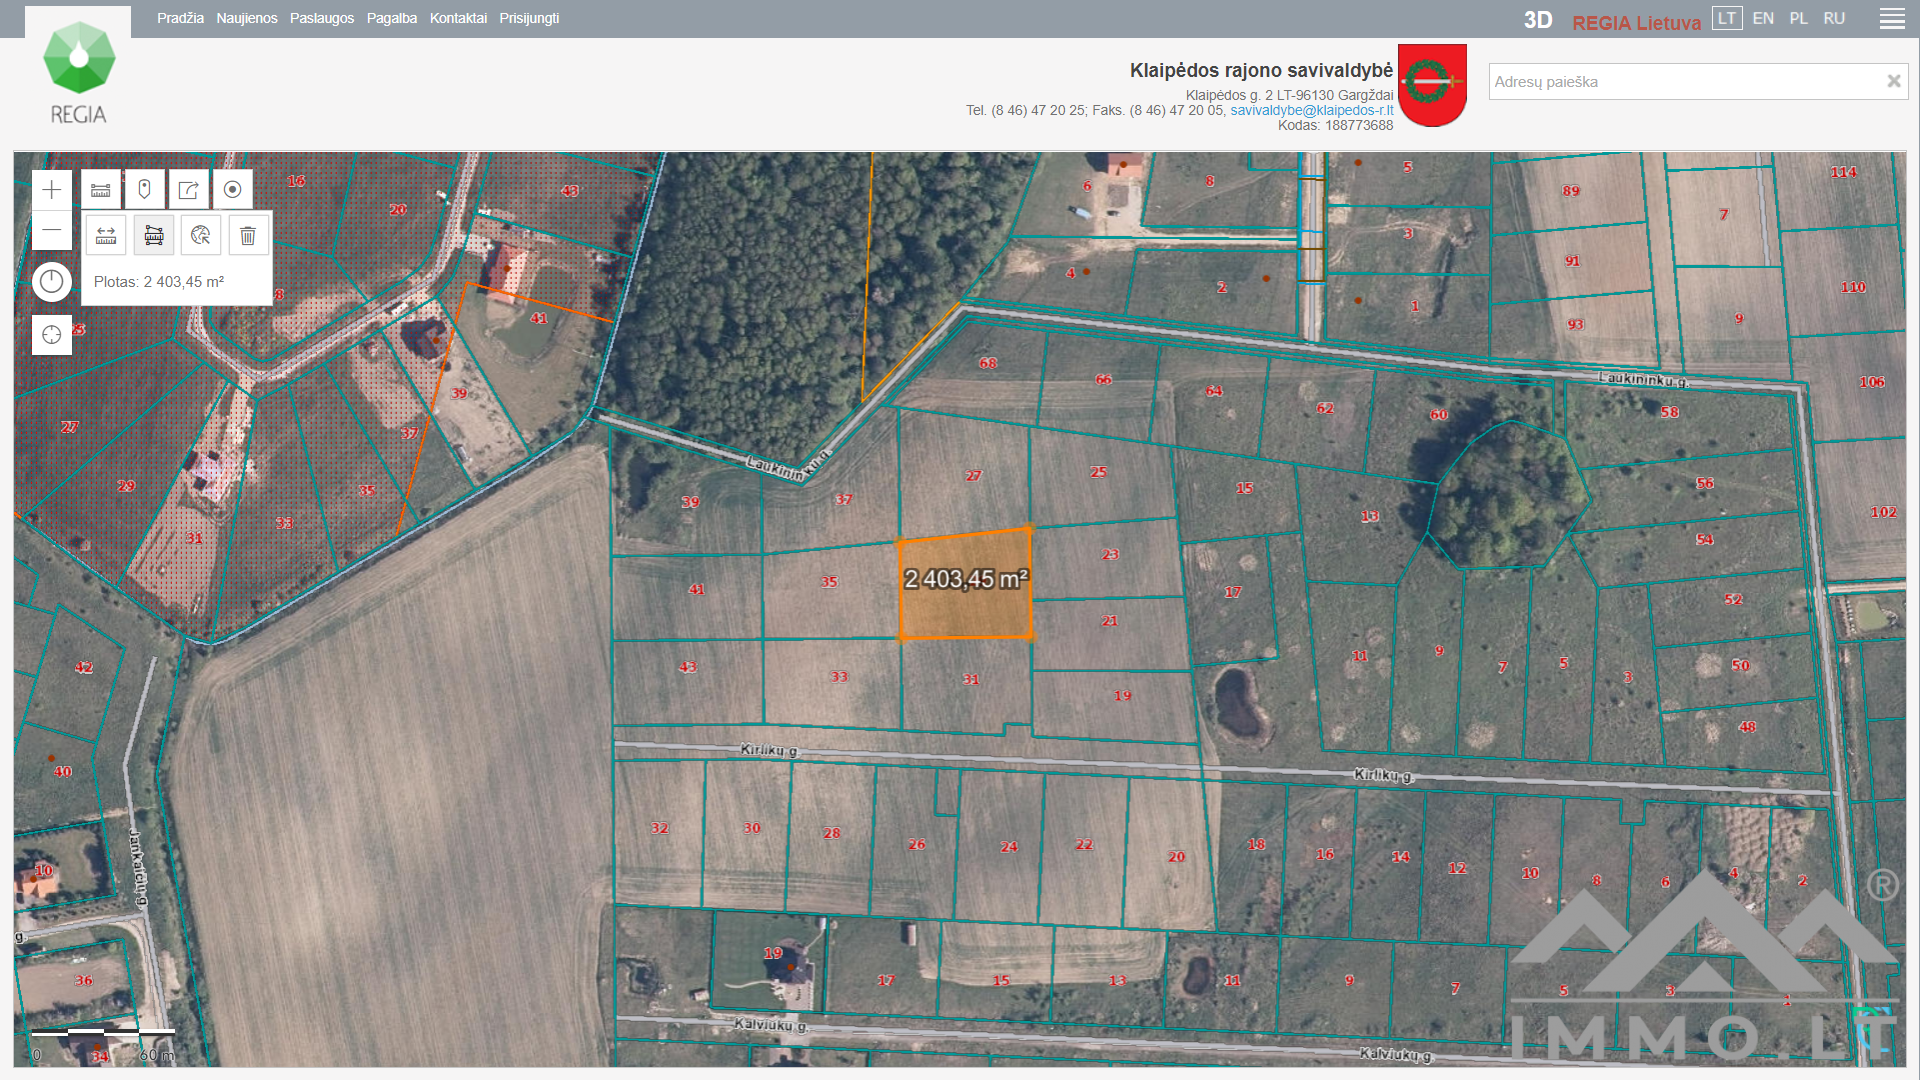Reset map rotation compass button
This screenshot has width=1920, height=1080.
click(52, 282)
